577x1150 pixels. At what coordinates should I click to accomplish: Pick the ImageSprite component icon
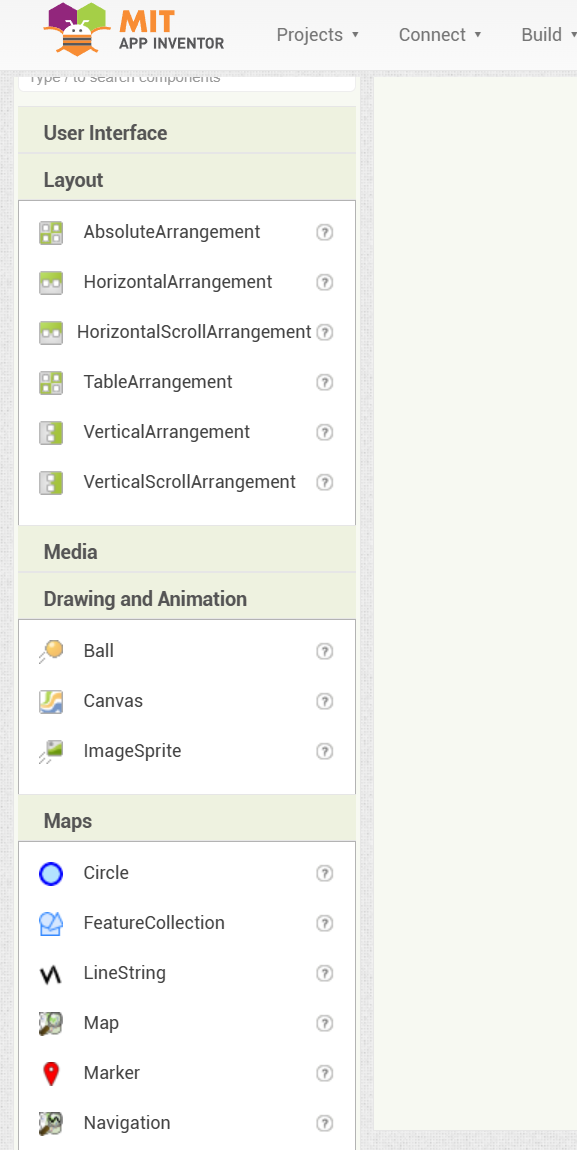(x=51, y=751)
